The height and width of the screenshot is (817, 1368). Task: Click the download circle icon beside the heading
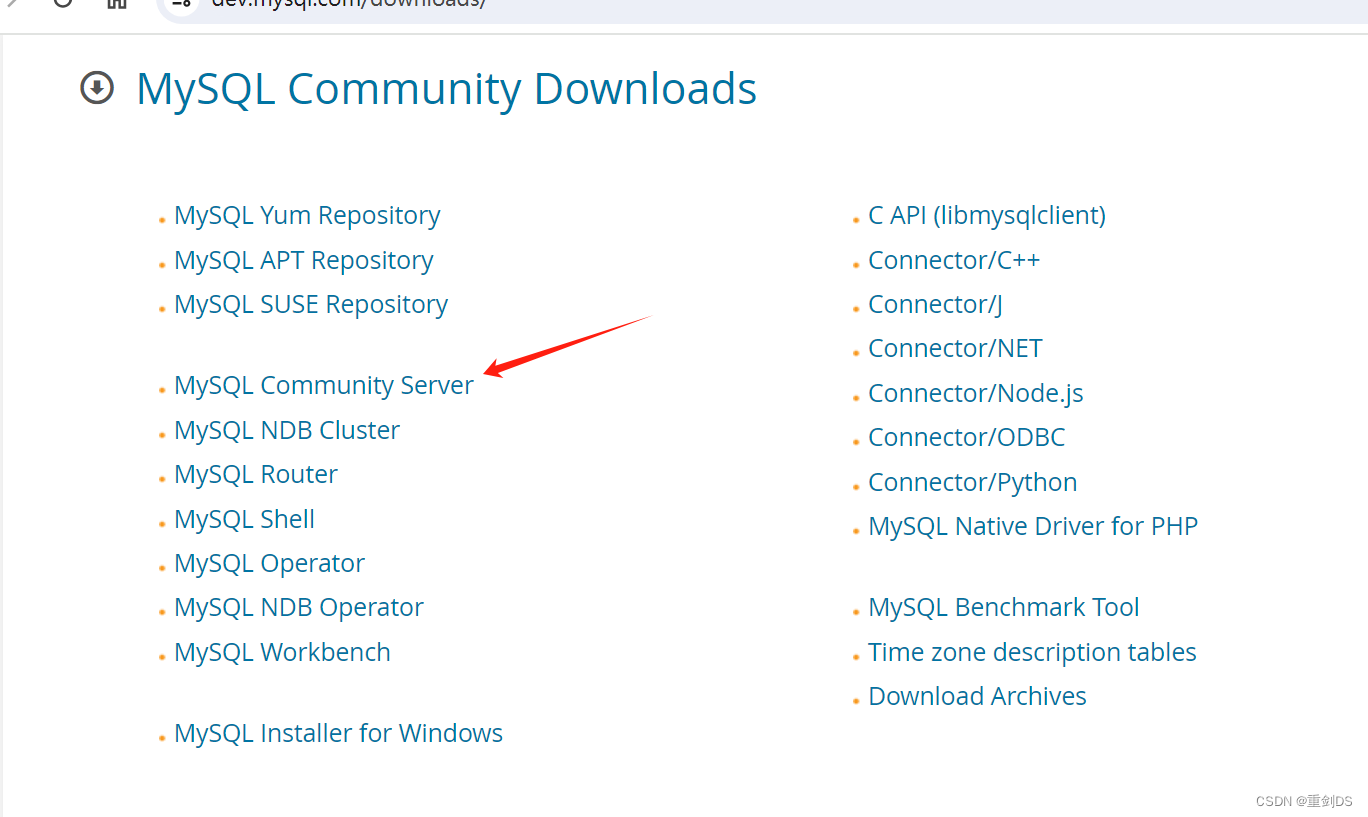97,88
